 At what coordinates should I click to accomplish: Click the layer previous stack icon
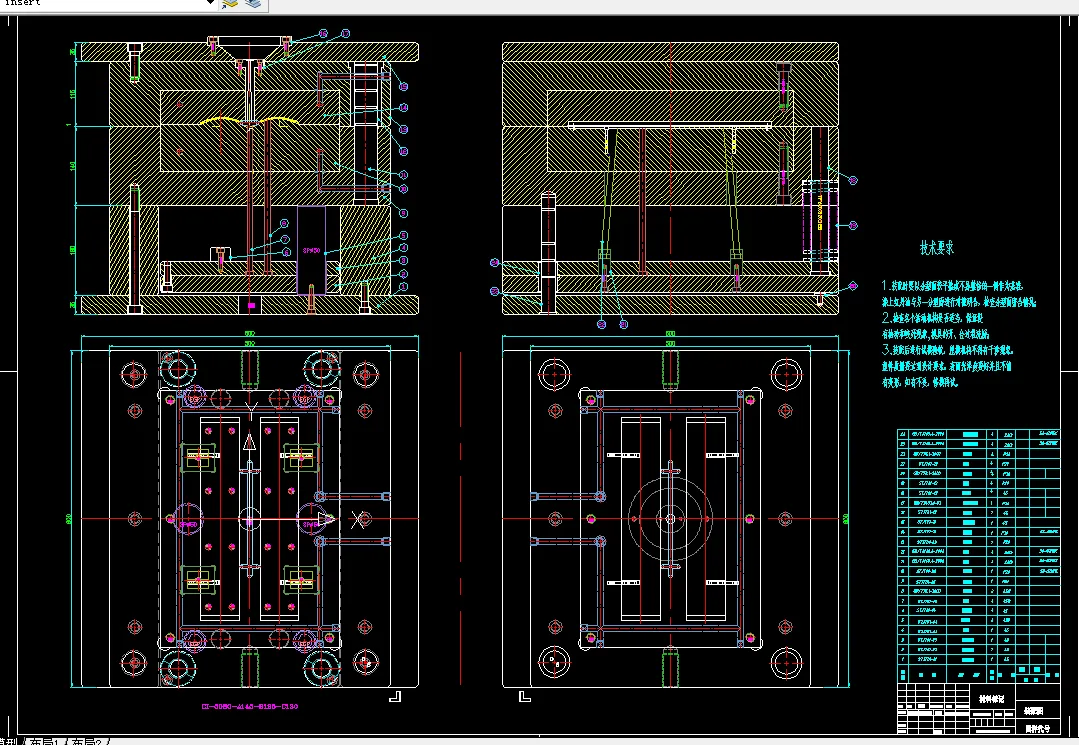253,3
